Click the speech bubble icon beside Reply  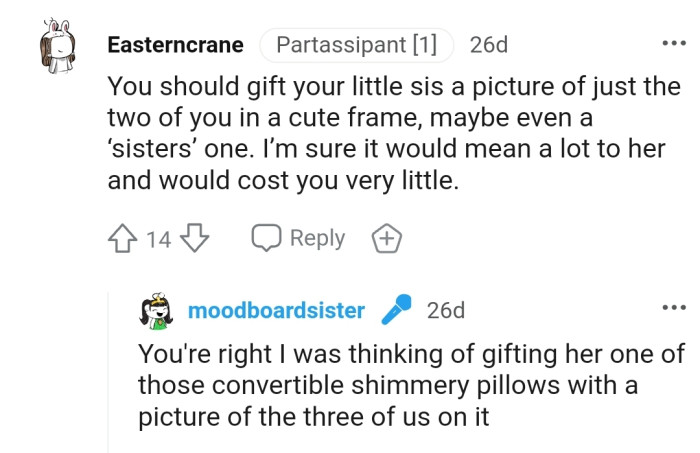click(267, 239)
